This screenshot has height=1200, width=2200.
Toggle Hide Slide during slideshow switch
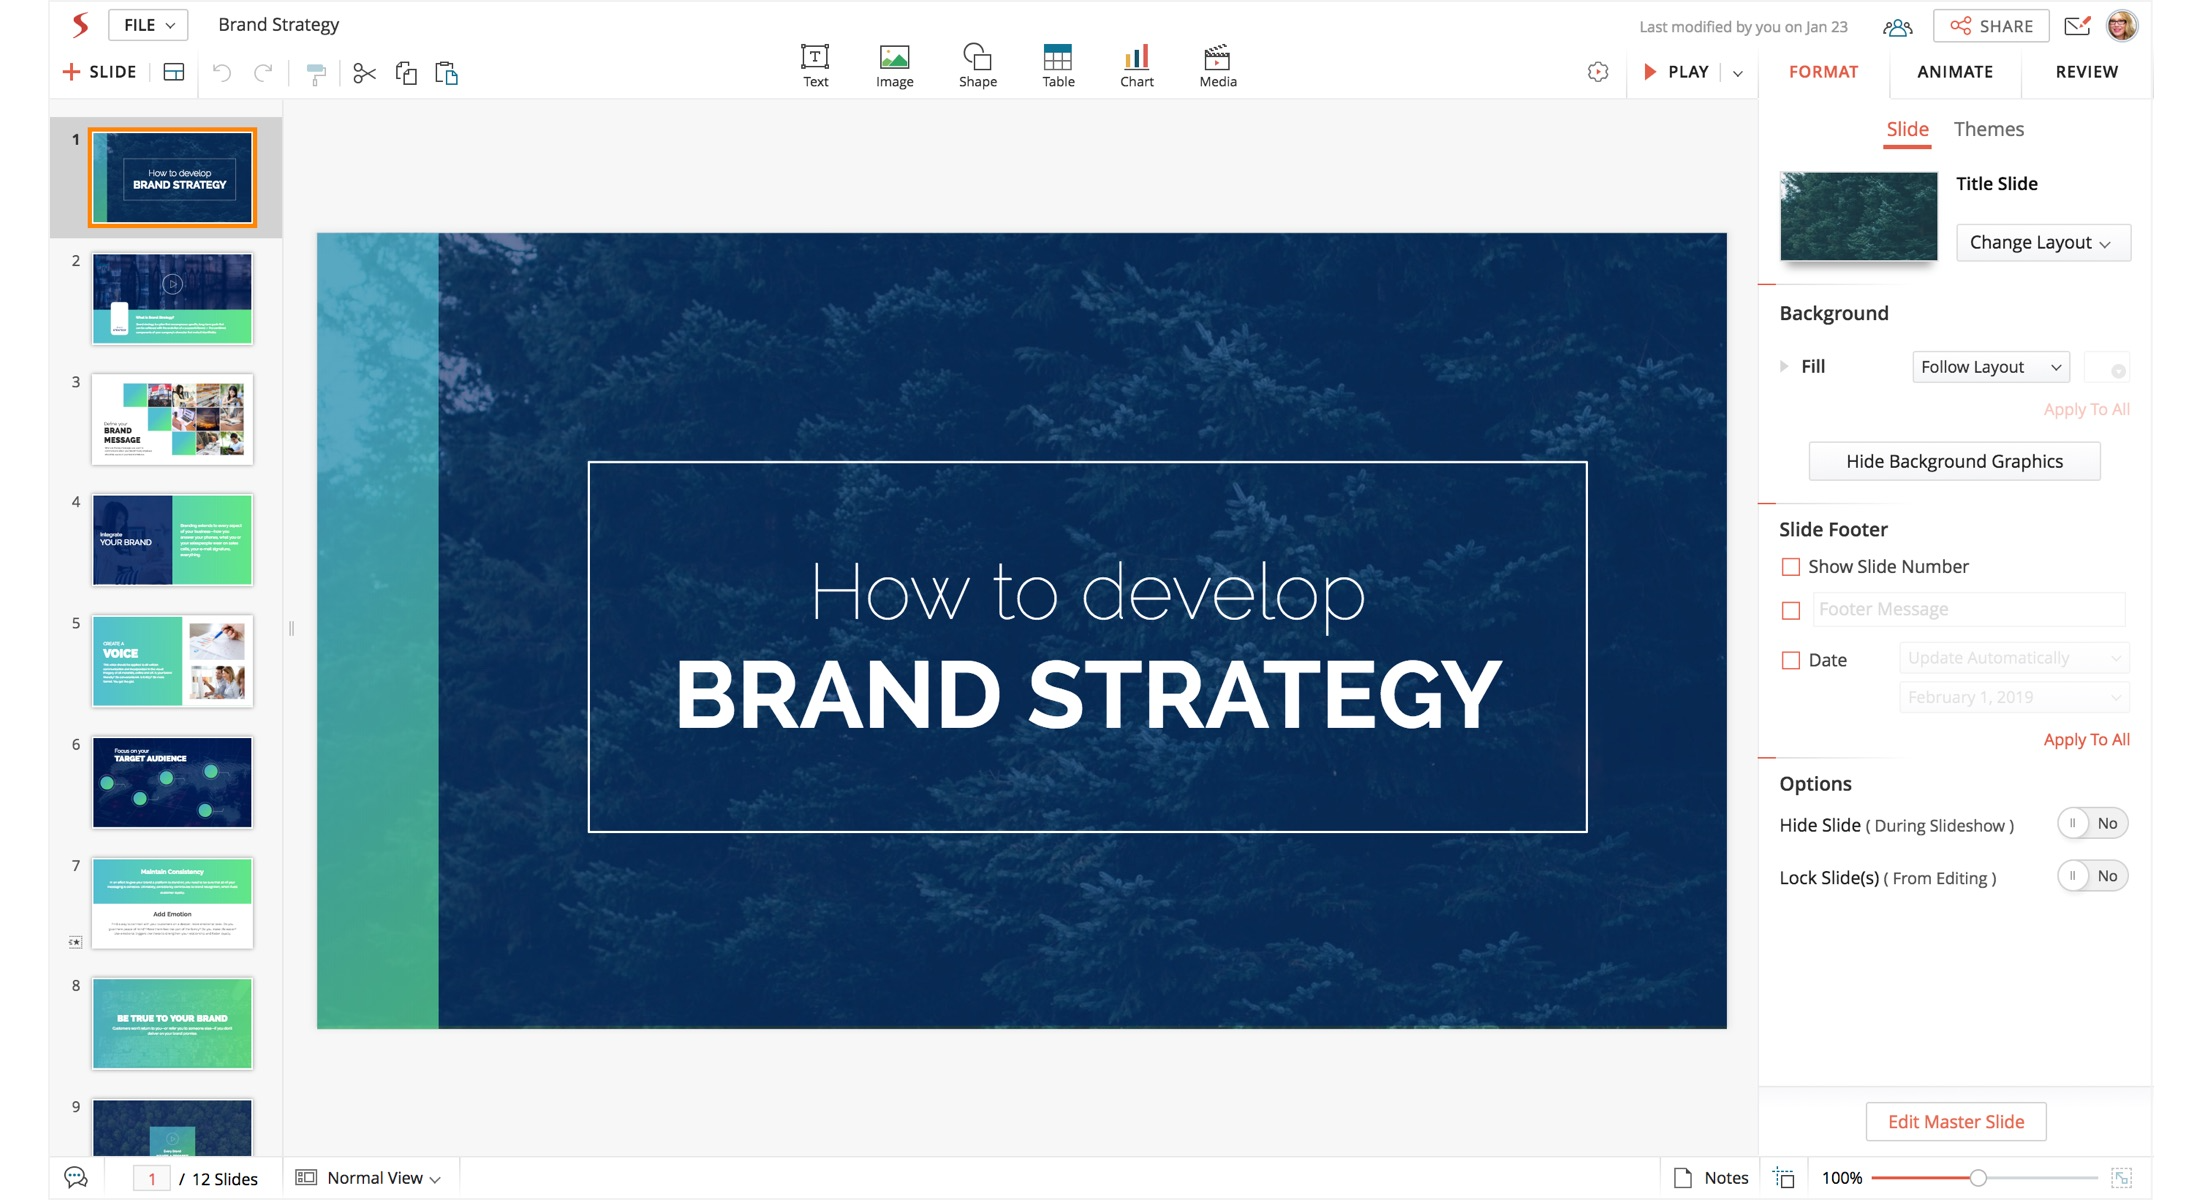pyautogui.click(x=2092, y=824)
